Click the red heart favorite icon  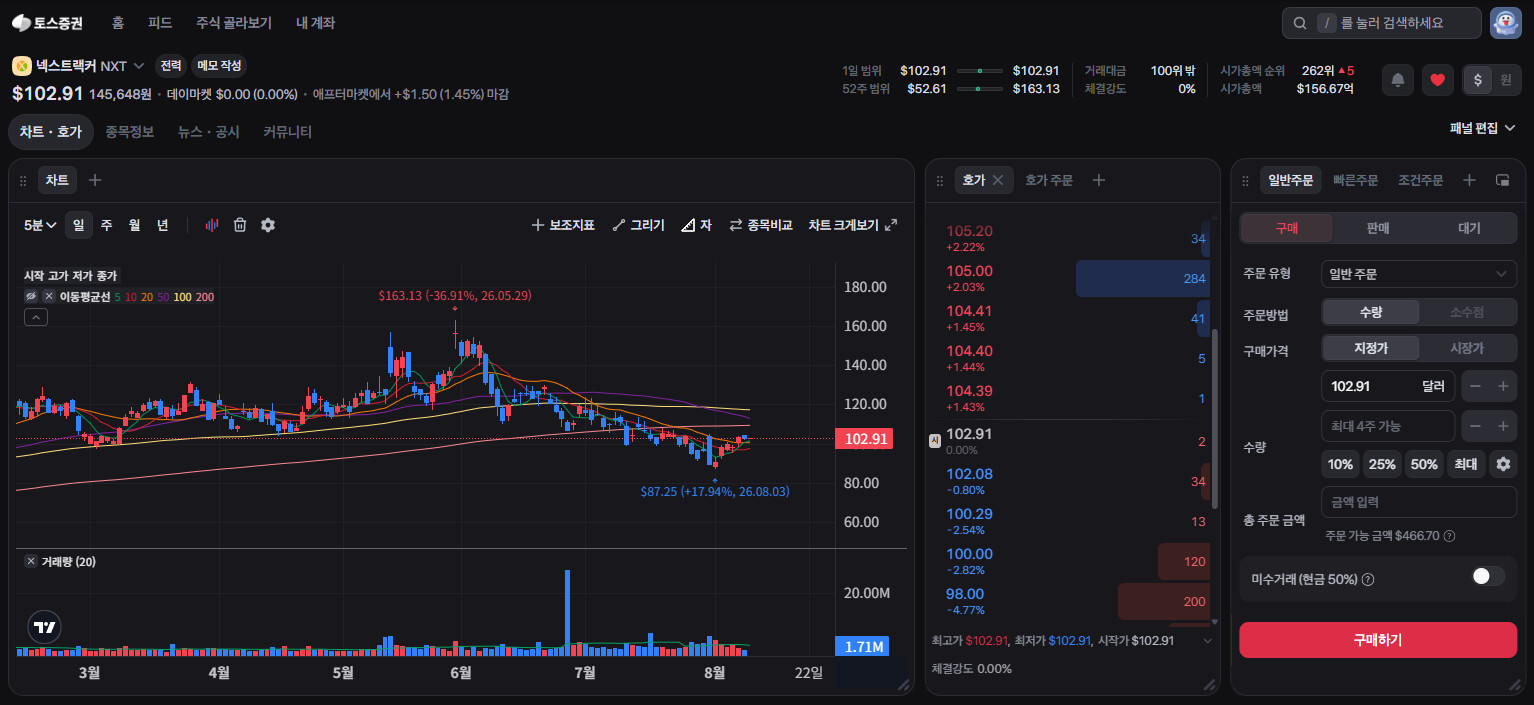pos(1438,80)
